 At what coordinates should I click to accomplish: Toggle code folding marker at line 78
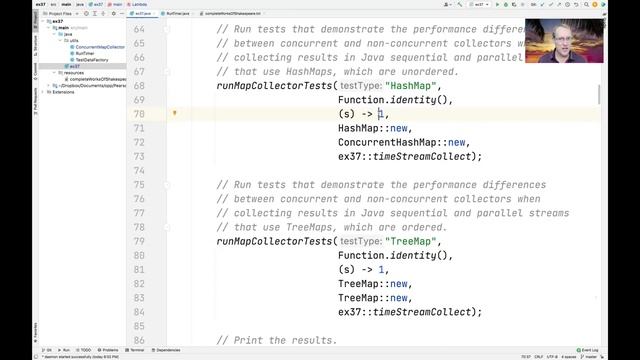(x=167, y=227)
